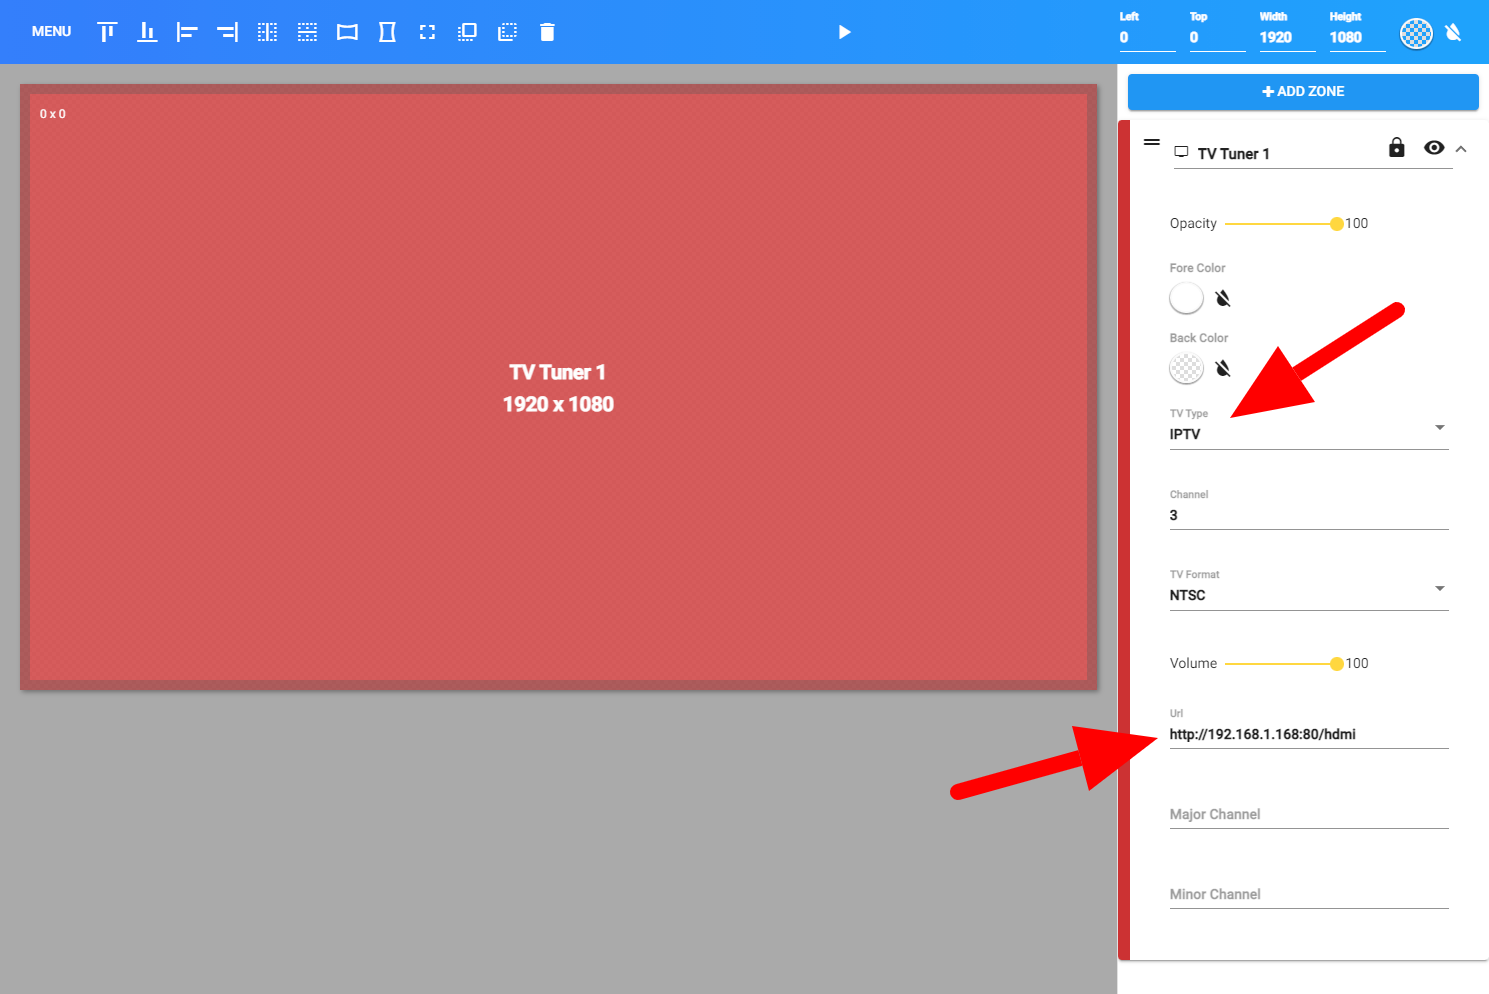Click the ADD ZONE button
This screenshot has height=994, width=1489.
1302,91
